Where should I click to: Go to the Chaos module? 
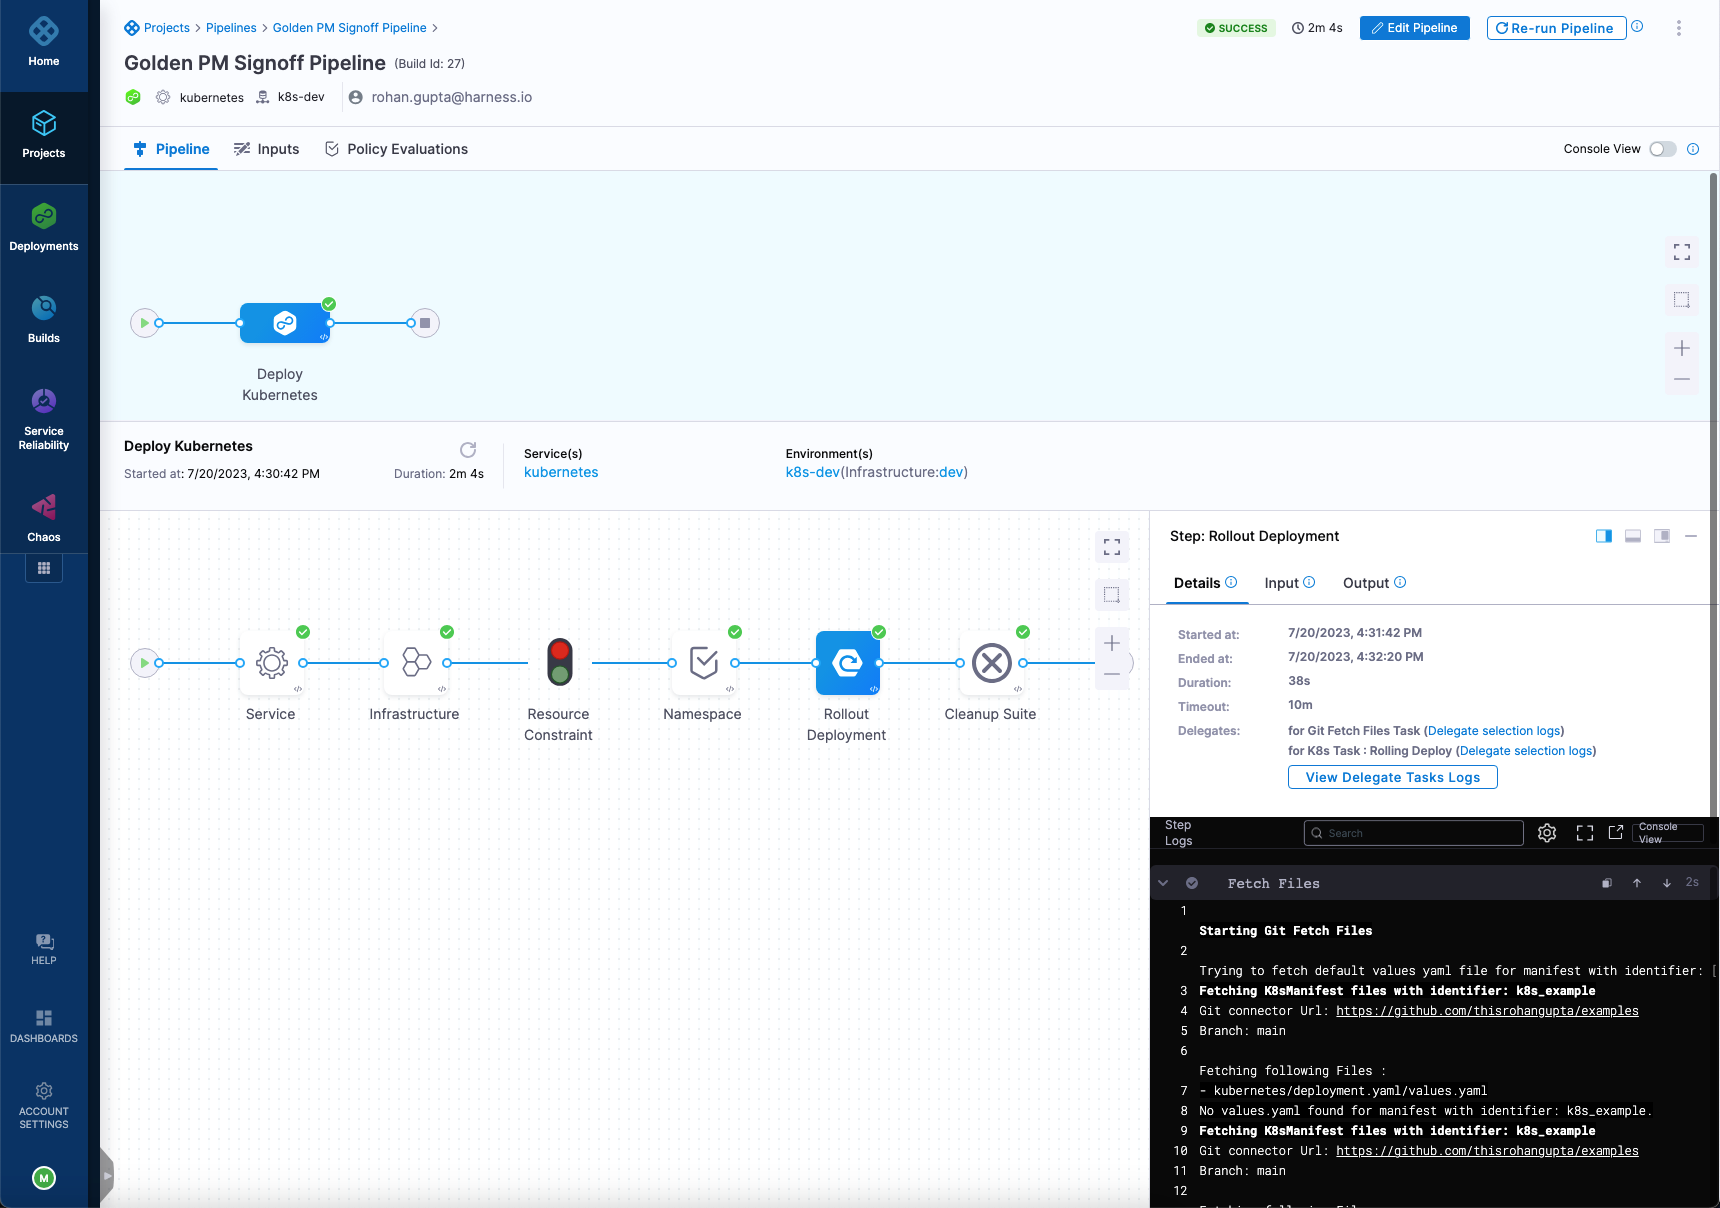pyautogui.click(x=43, y=518)
